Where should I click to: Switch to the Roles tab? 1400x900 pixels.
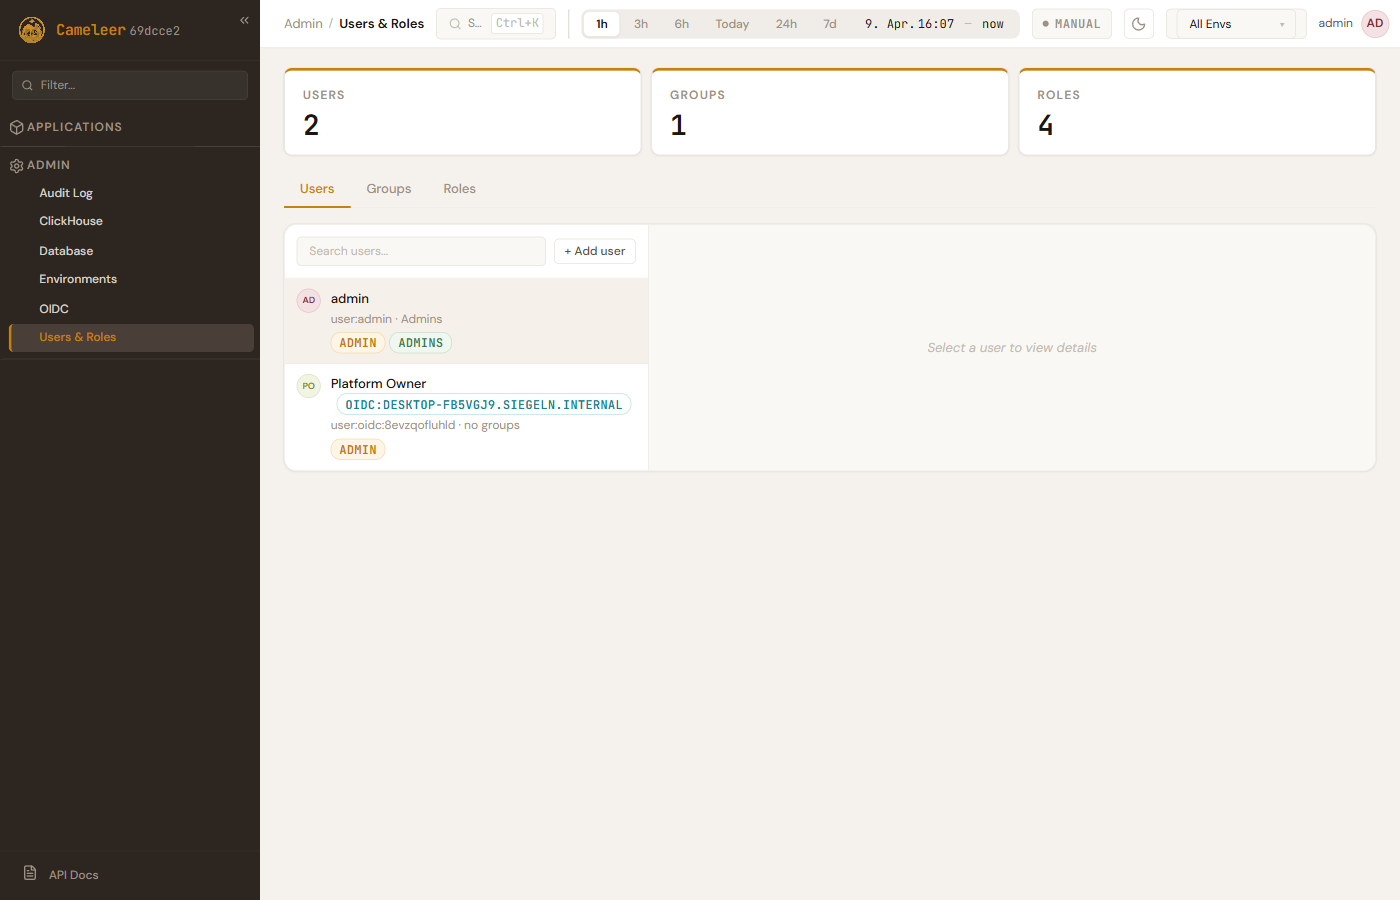(x=459, y=189)
